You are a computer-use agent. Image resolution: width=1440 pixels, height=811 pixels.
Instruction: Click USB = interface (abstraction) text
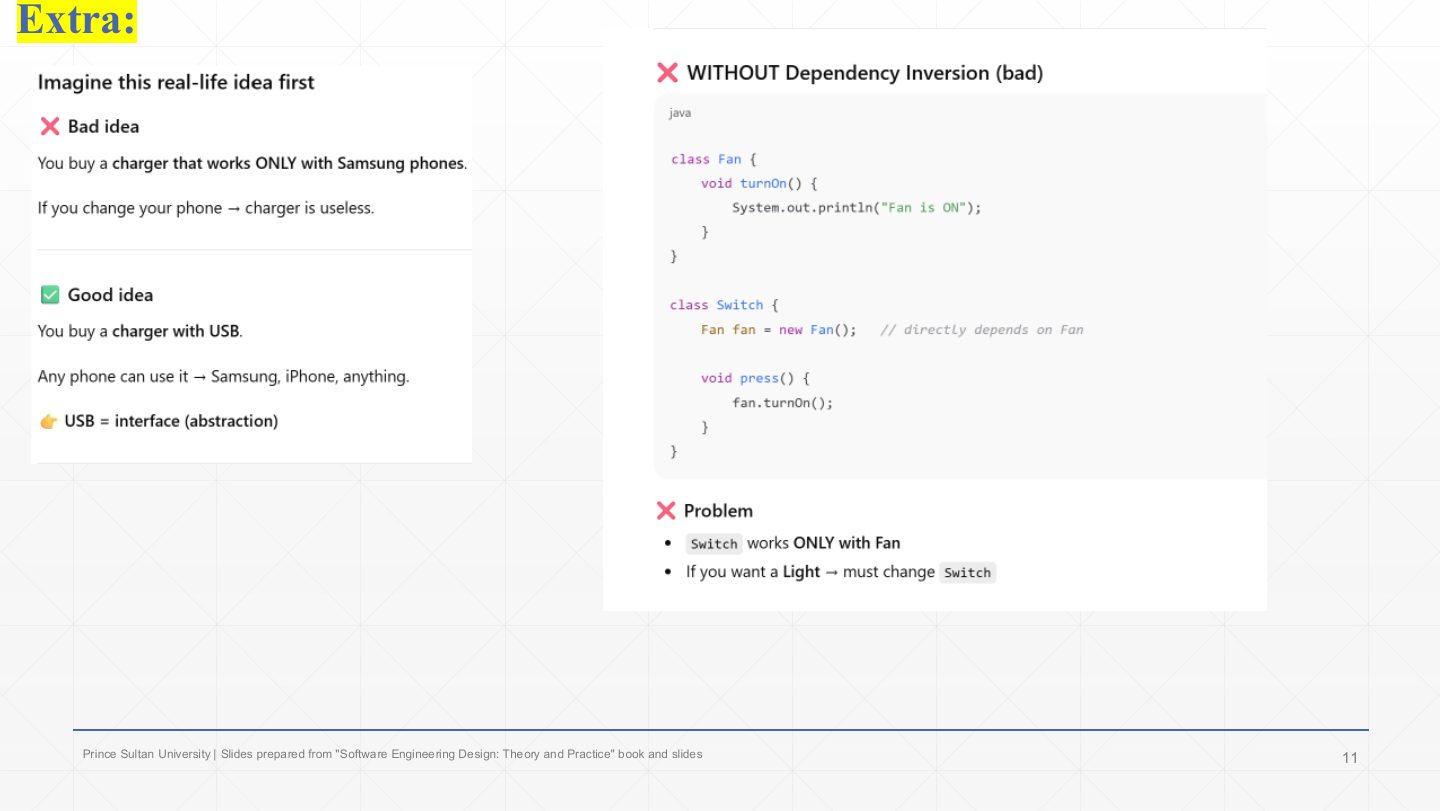click(x=171, y=421)
